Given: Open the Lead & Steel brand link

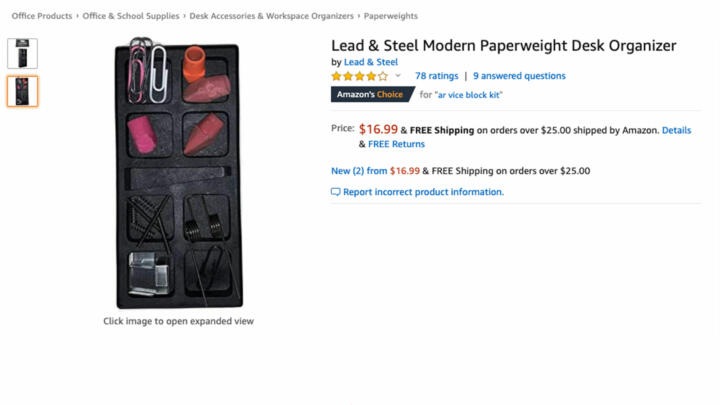Looking at the screenshot, I should tap(371, 62).
